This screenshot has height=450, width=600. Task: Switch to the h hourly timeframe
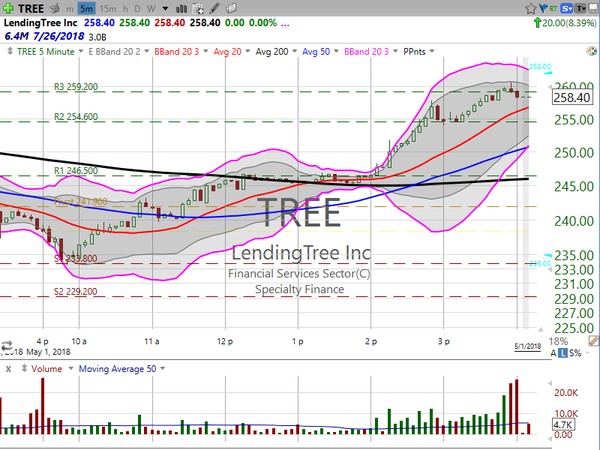[125, 8]
